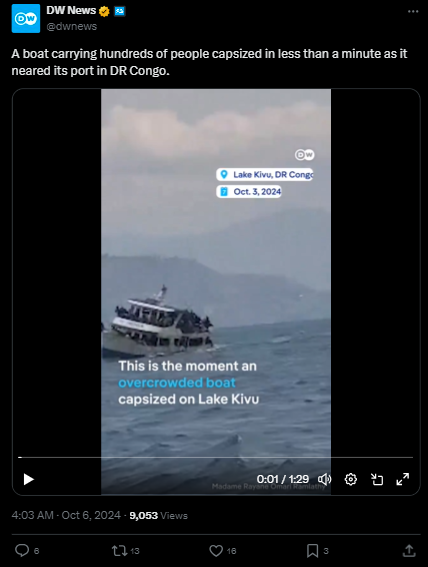
Task: Expand video to fullscreen
Action: tap(403, 479)
